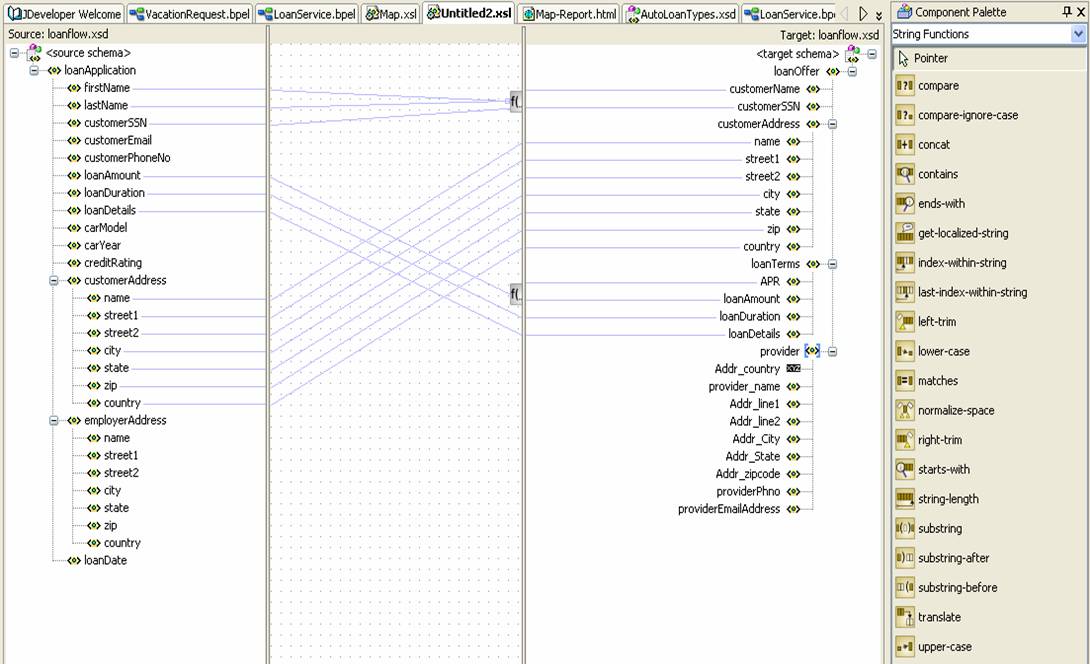Collapse the source loanApplication node
This screenshot has height=664, width=1090.
point(33,70)
